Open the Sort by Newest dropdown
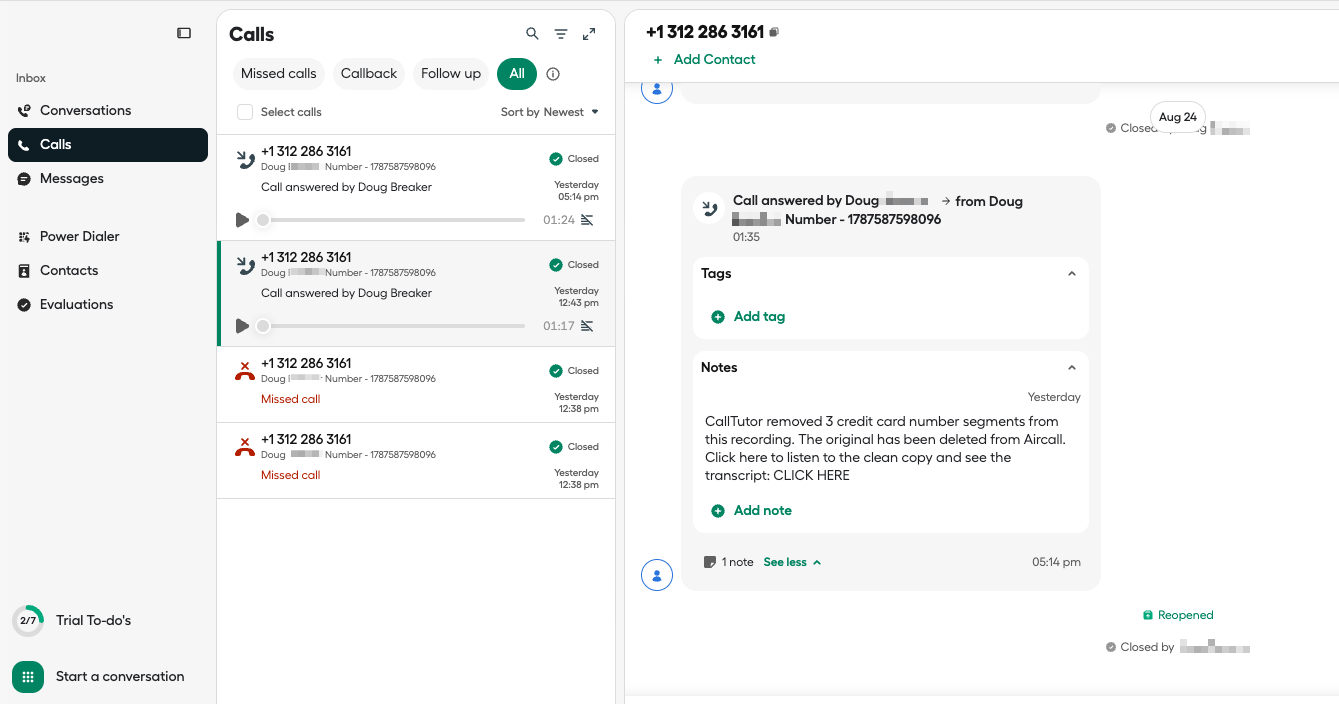The image size is (1339, 704). [550, 112]
